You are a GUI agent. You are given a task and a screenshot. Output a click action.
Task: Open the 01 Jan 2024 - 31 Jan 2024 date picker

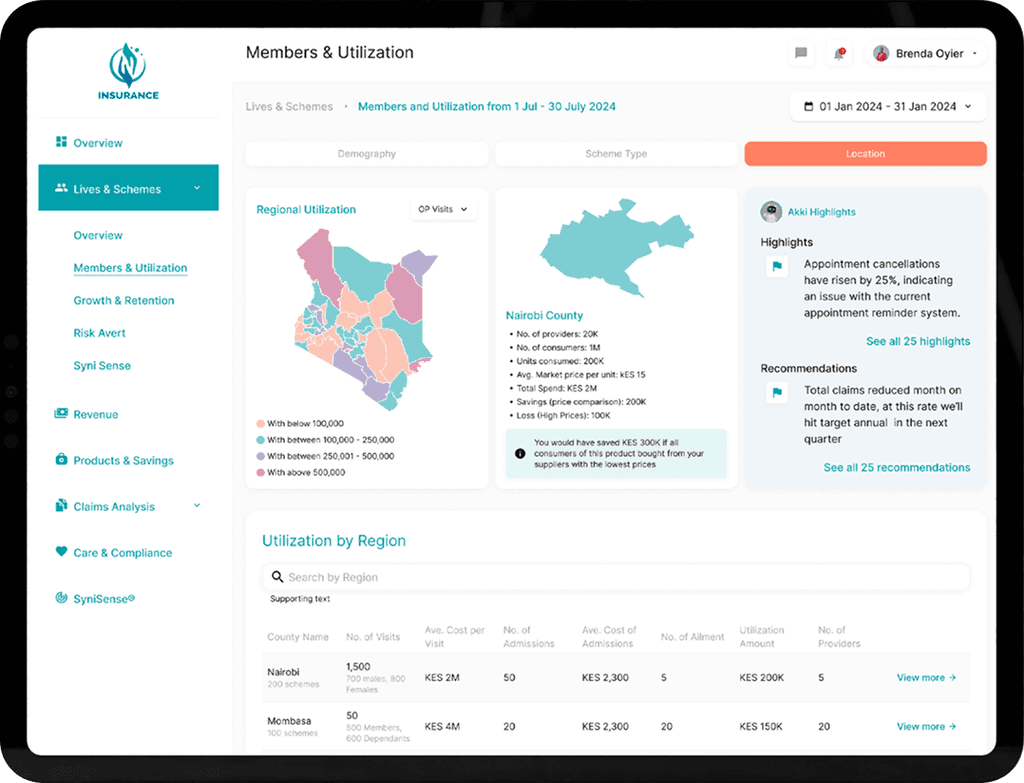point(888,106)
